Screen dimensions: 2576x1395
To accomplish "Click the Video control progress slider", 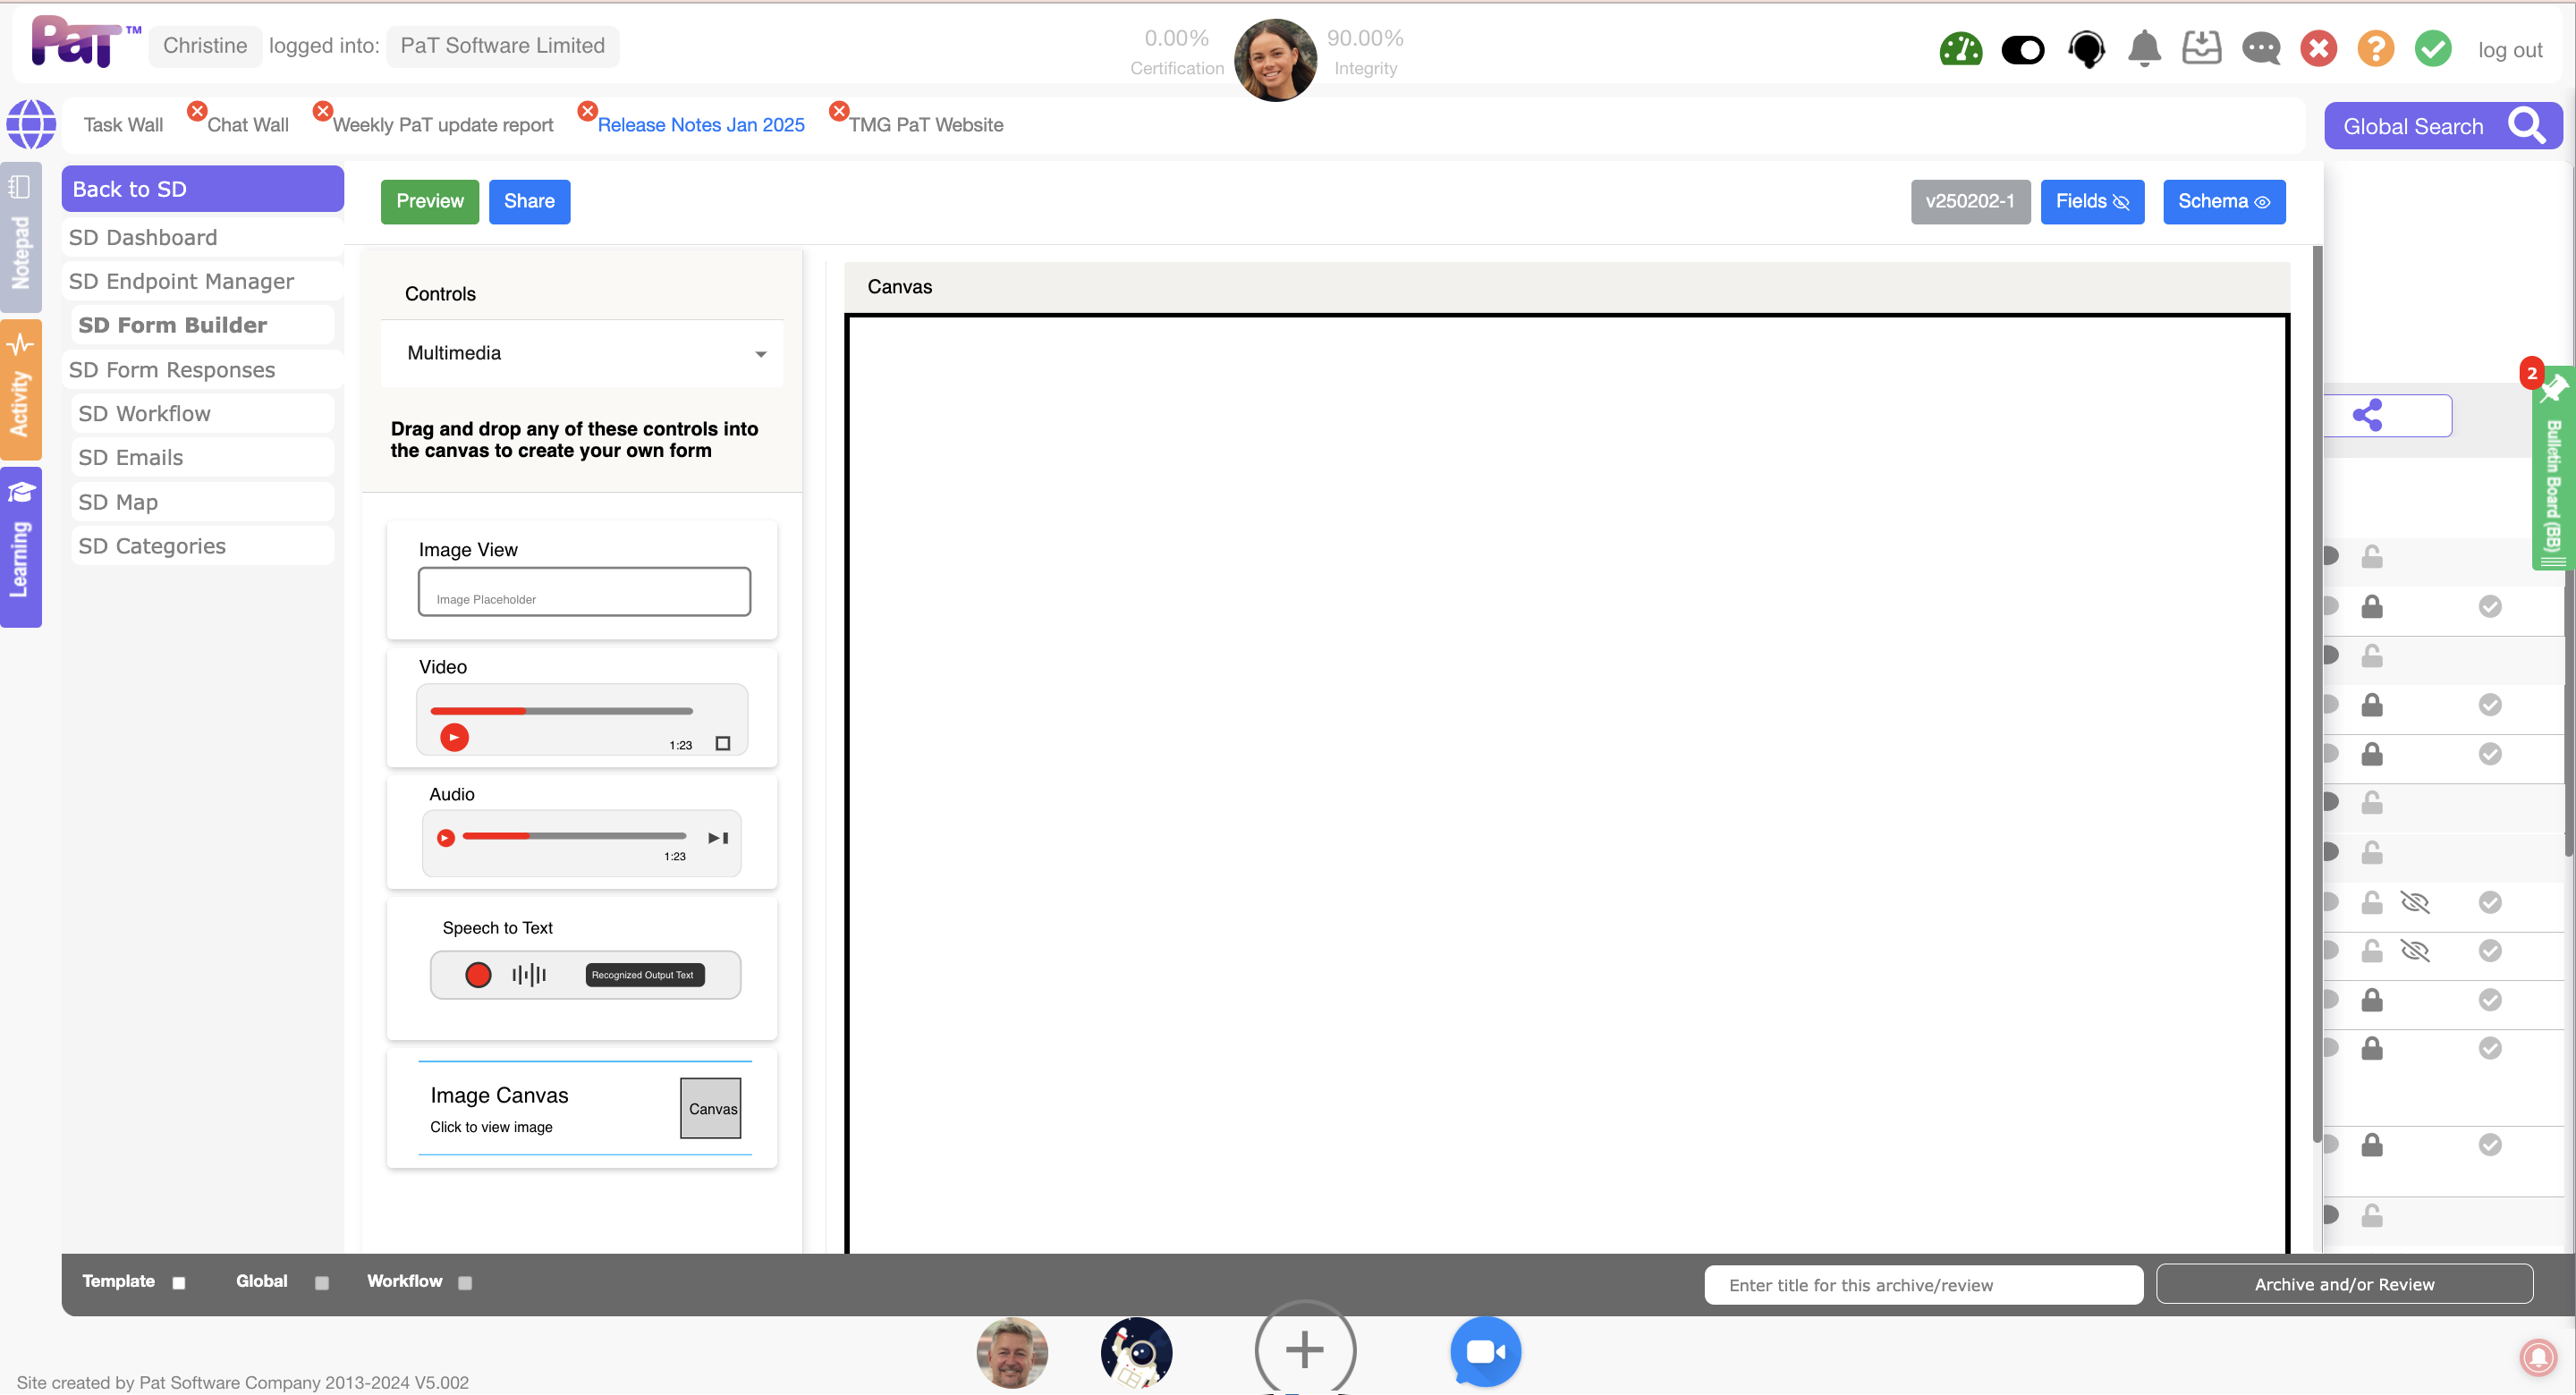I will tap(561, 711).
